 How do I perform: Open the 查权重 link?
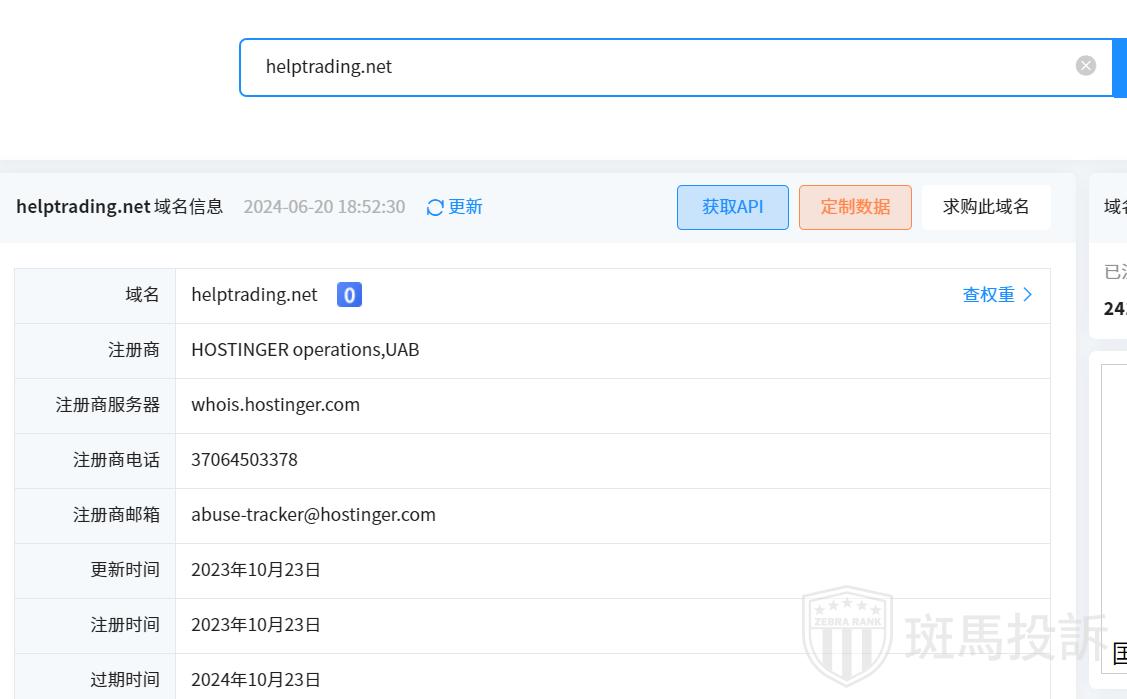988,295
